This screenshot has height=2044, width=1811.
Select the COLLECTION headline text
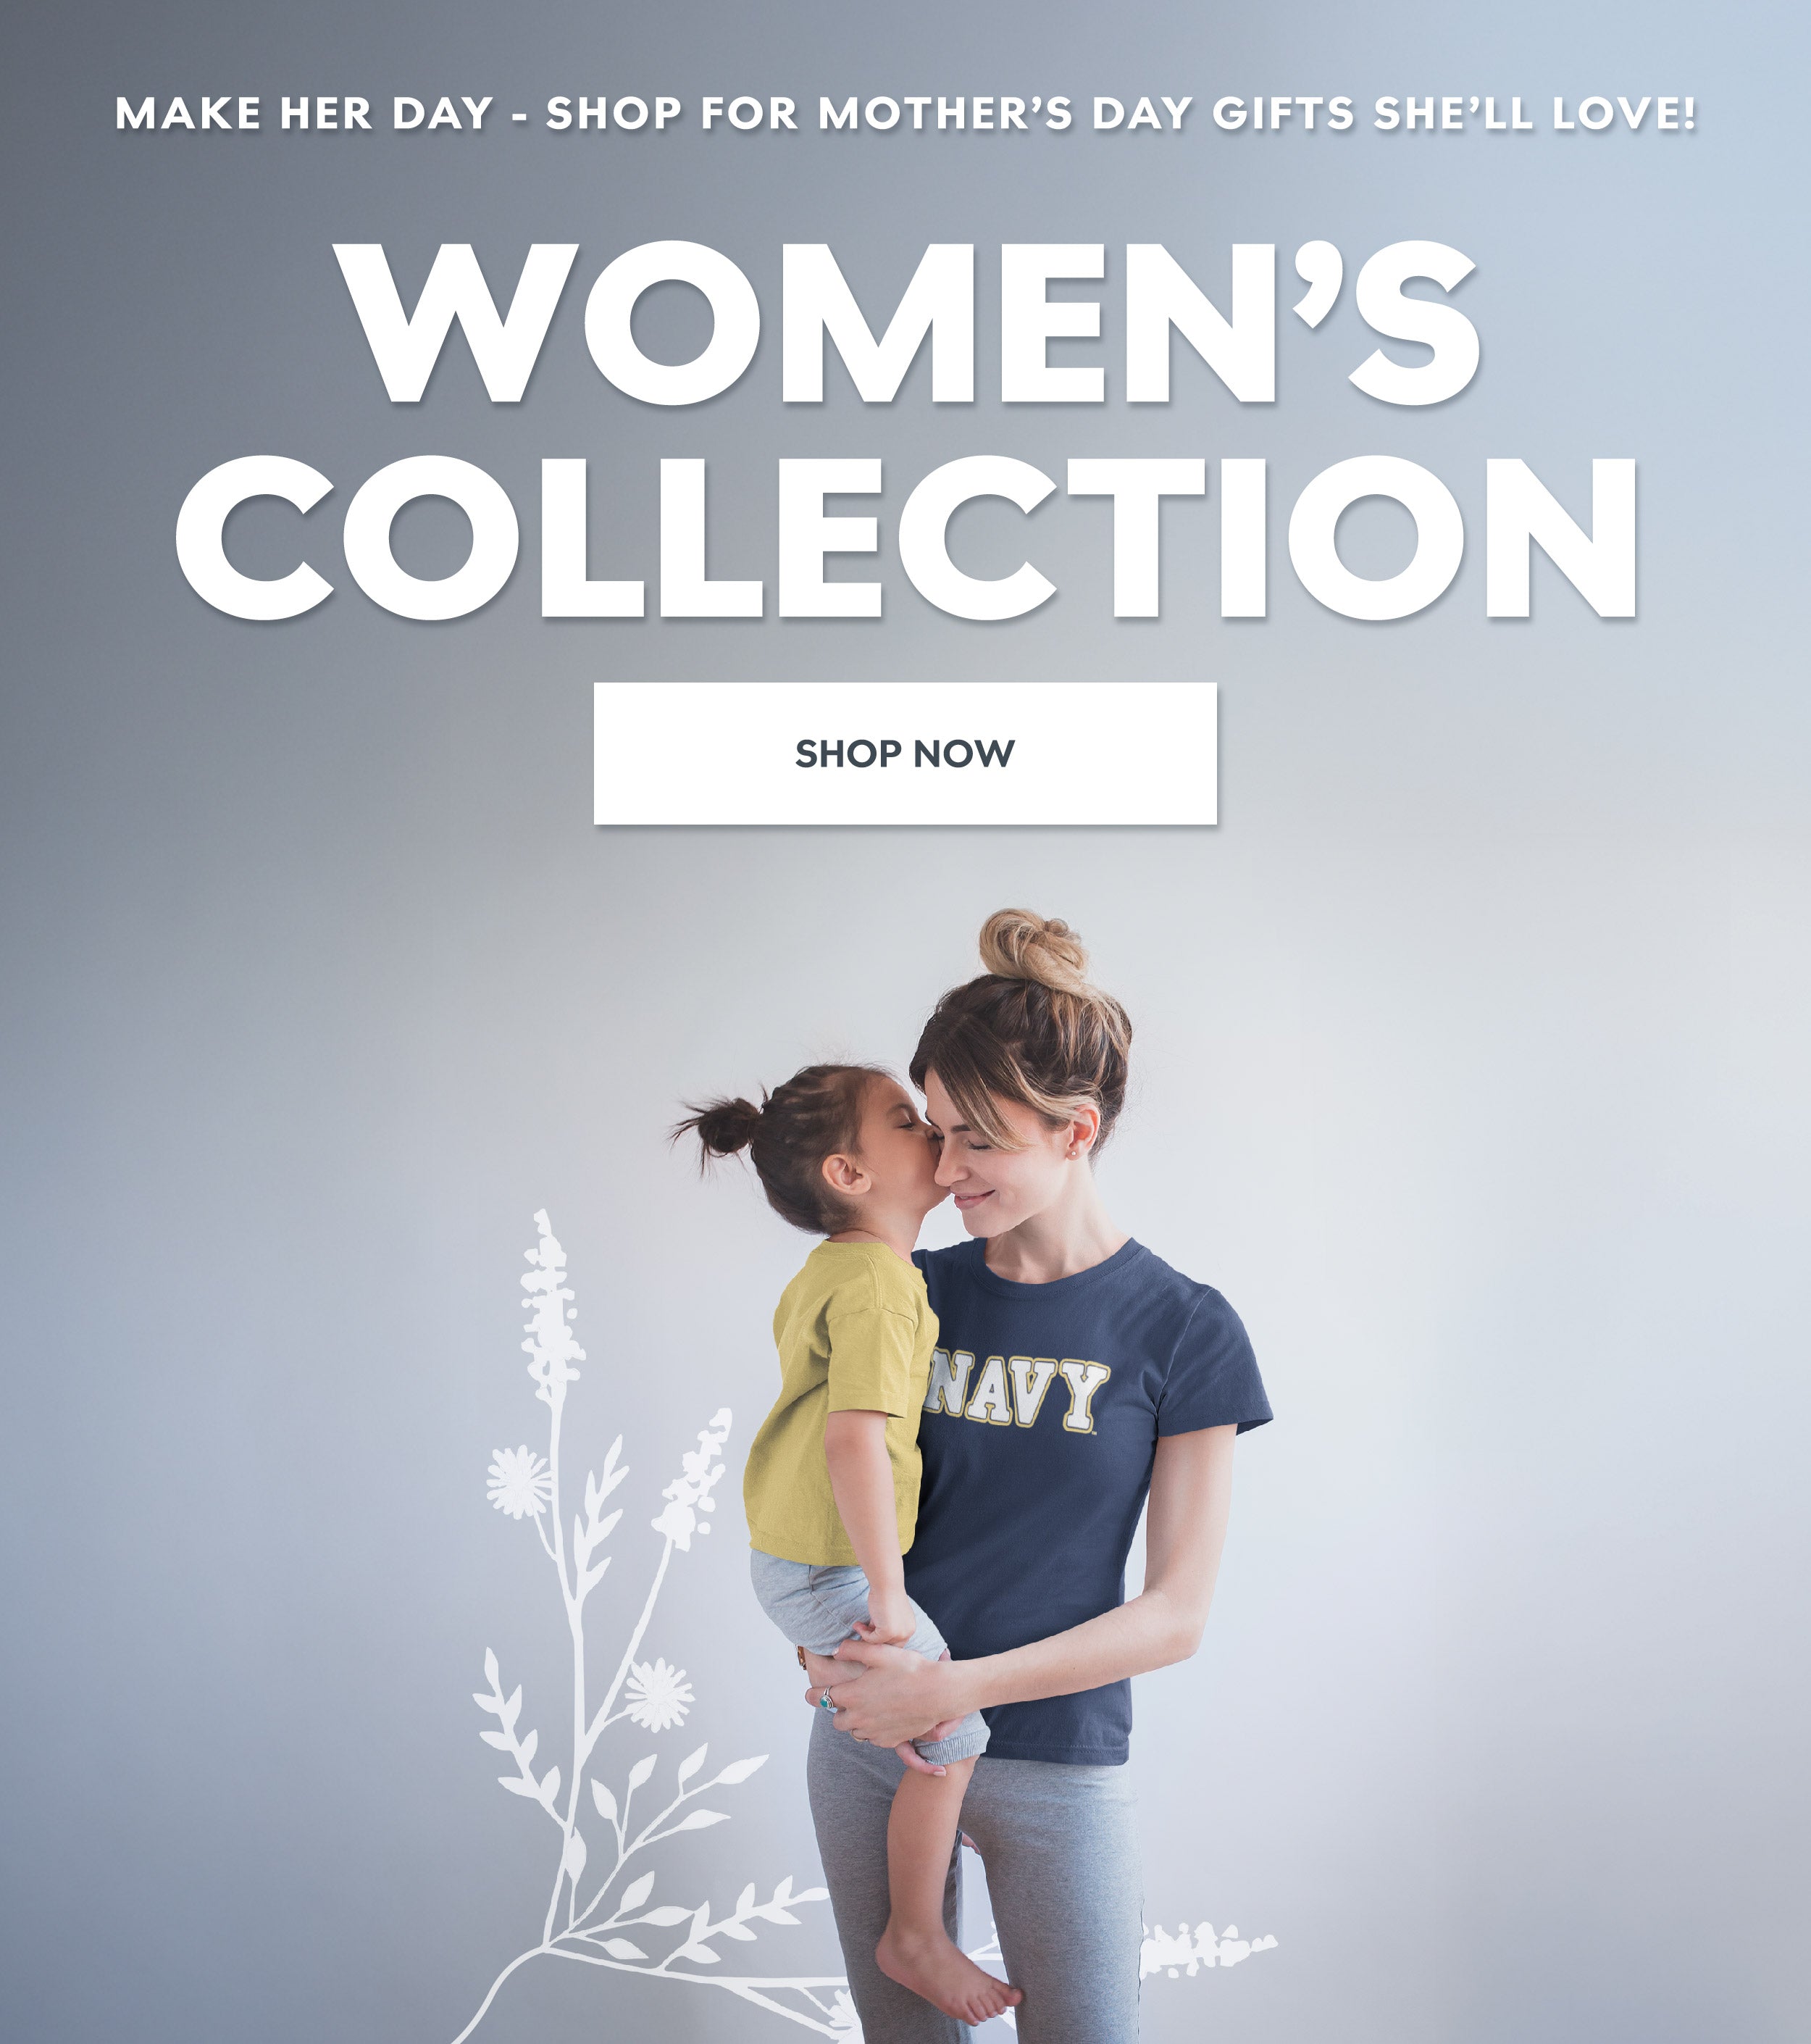(x=906, y=537)
